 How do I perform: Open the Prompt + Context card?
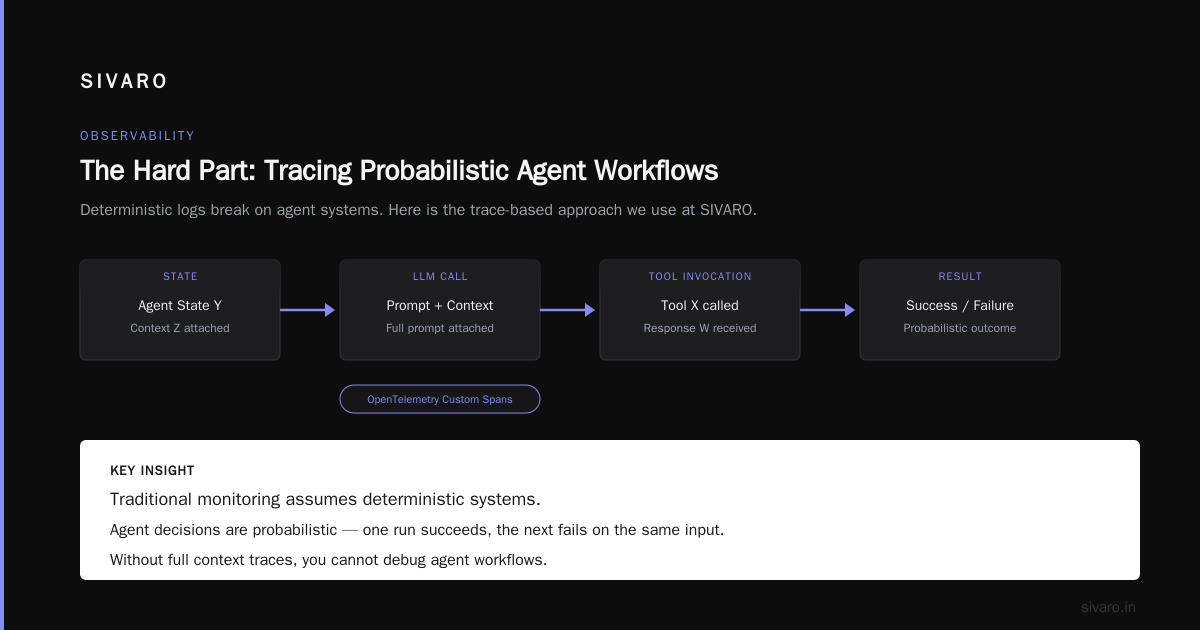[x=440, y=310]
